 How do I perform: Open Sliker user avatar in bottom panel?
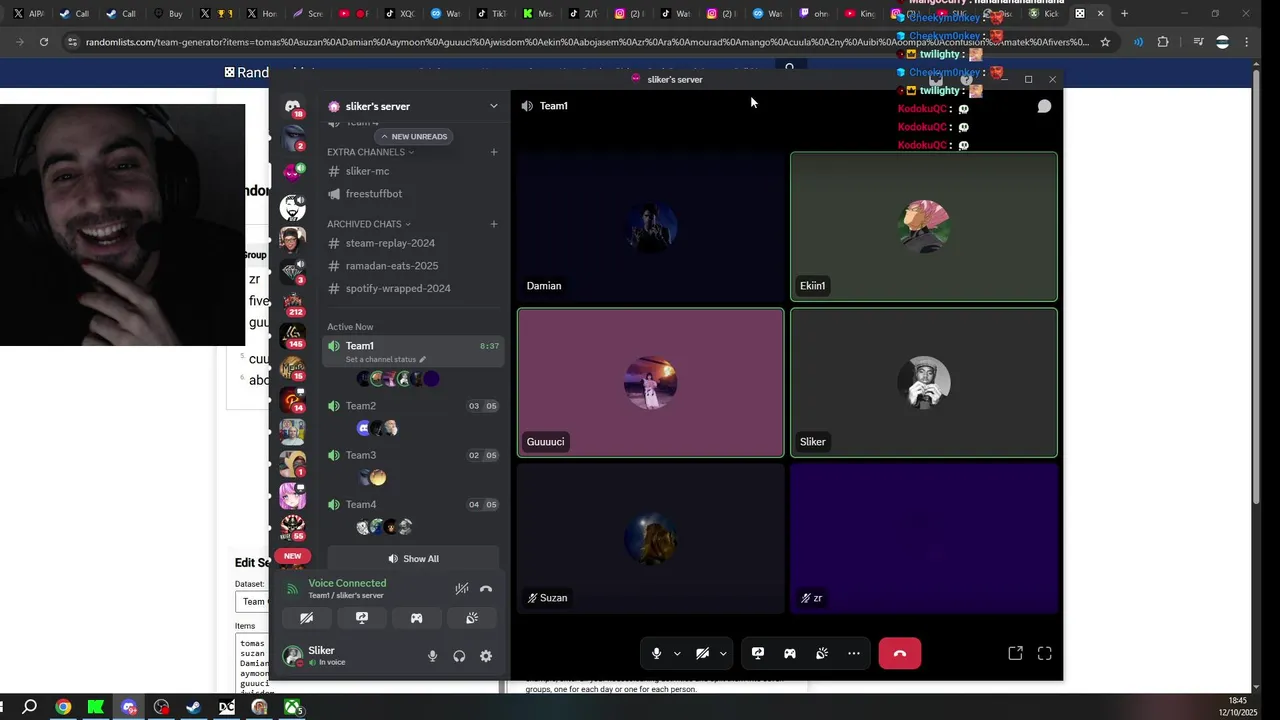(x=292, y=656)
